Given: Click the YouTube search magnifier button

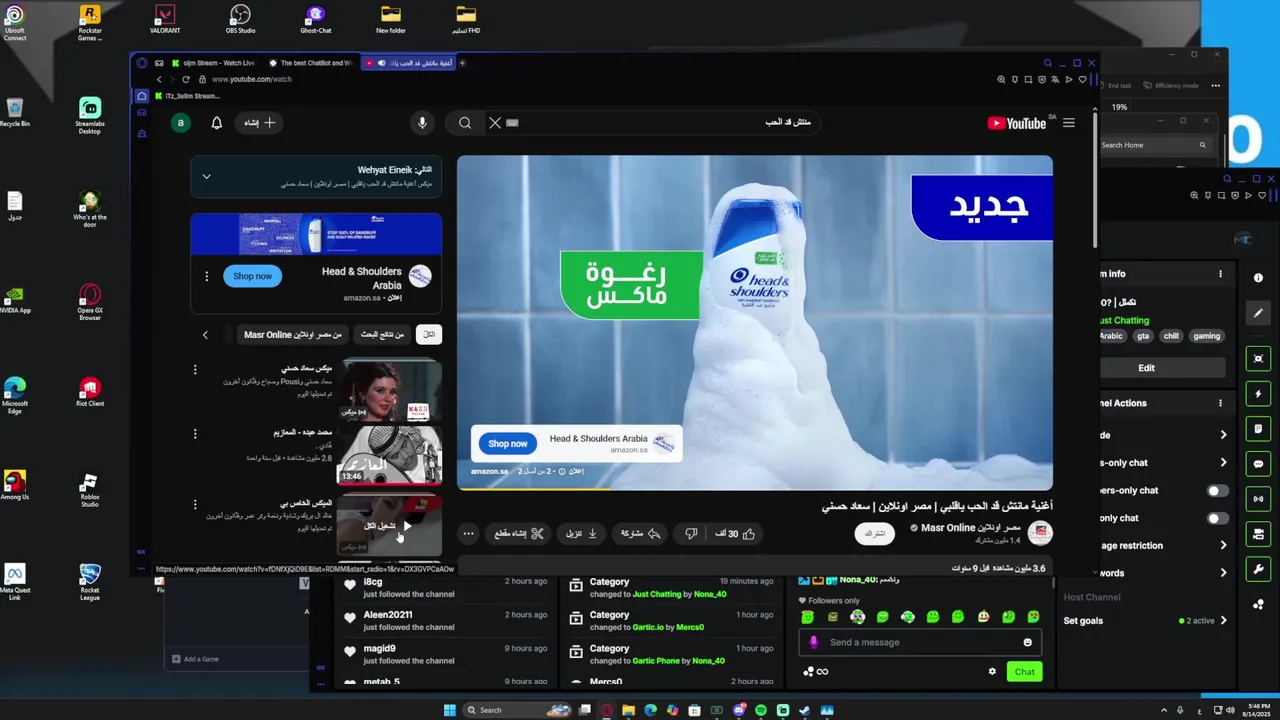Looking at the screenshot, I should 465,123.
